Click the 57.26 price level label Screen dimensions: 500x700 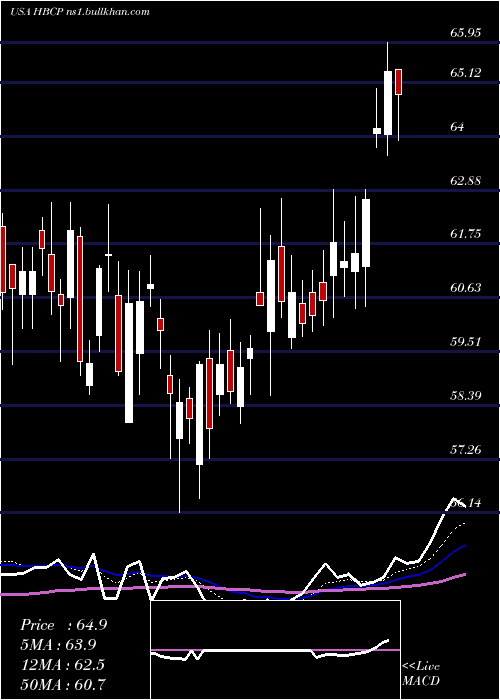point(466,449)
